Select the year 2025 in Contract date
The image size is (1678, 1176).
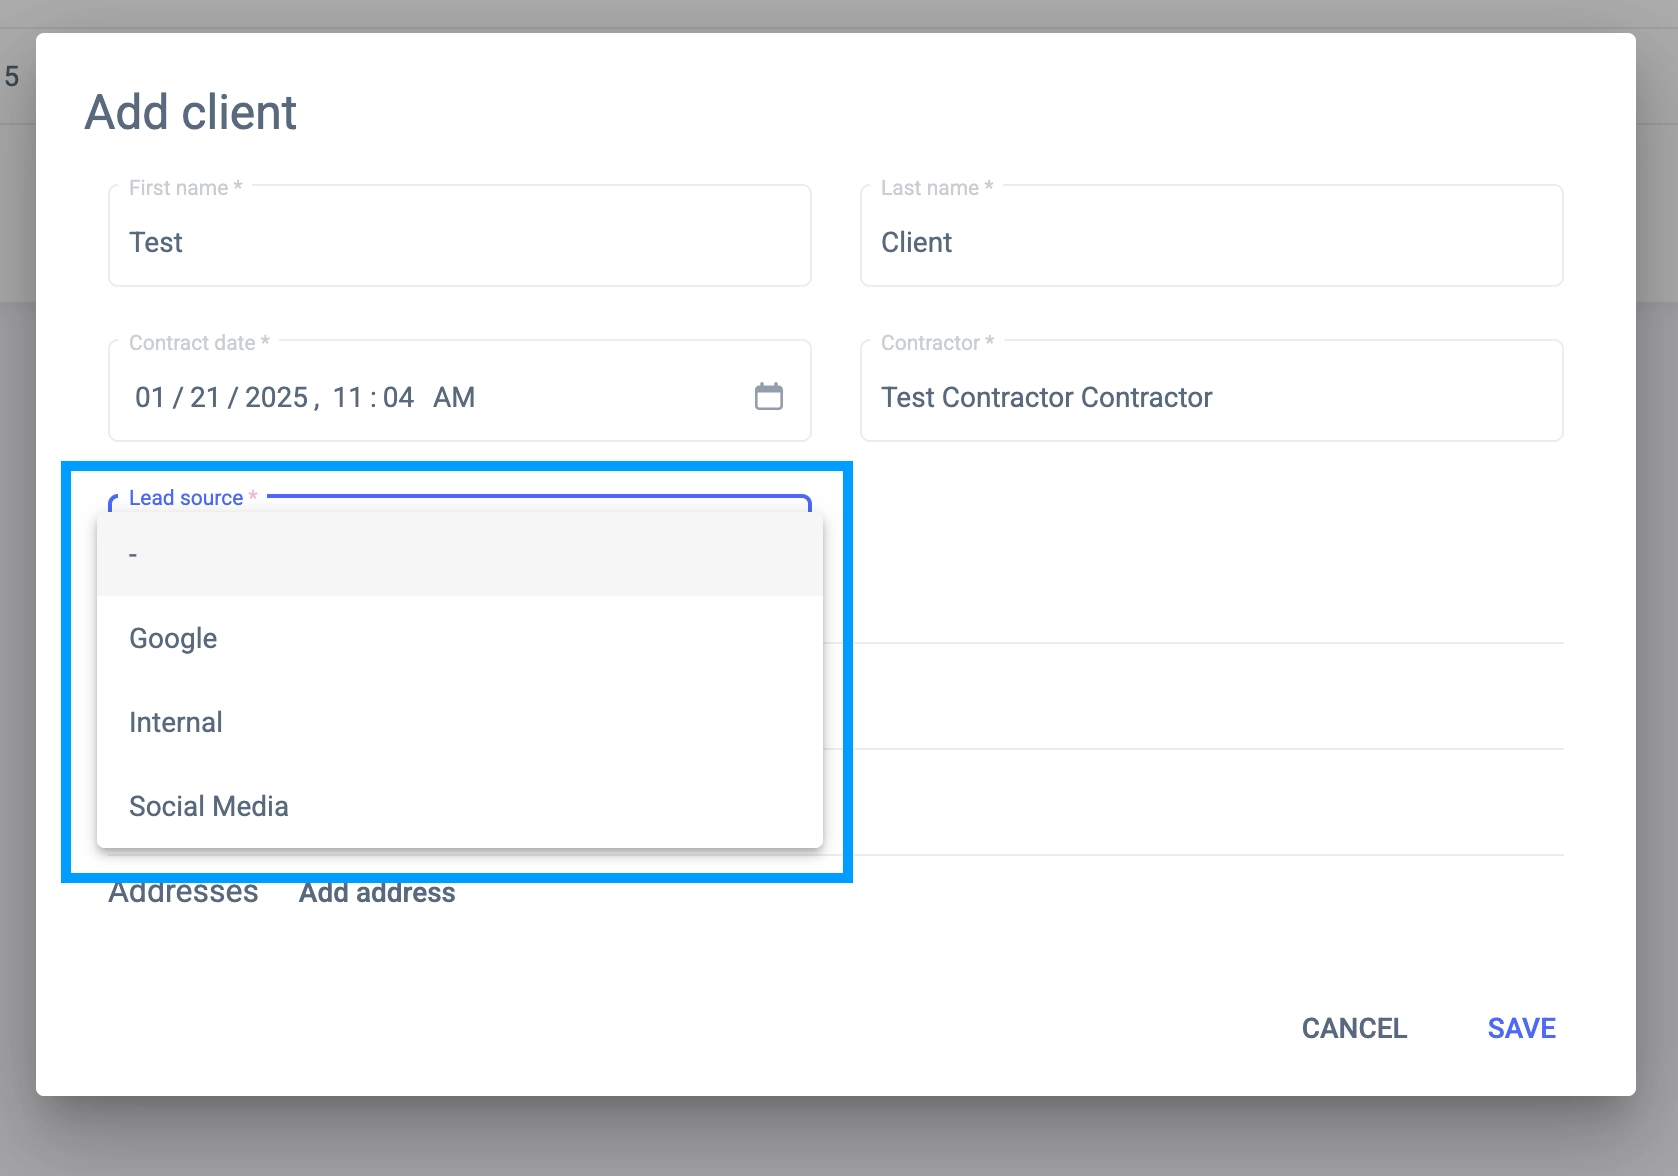pos(276,397)
